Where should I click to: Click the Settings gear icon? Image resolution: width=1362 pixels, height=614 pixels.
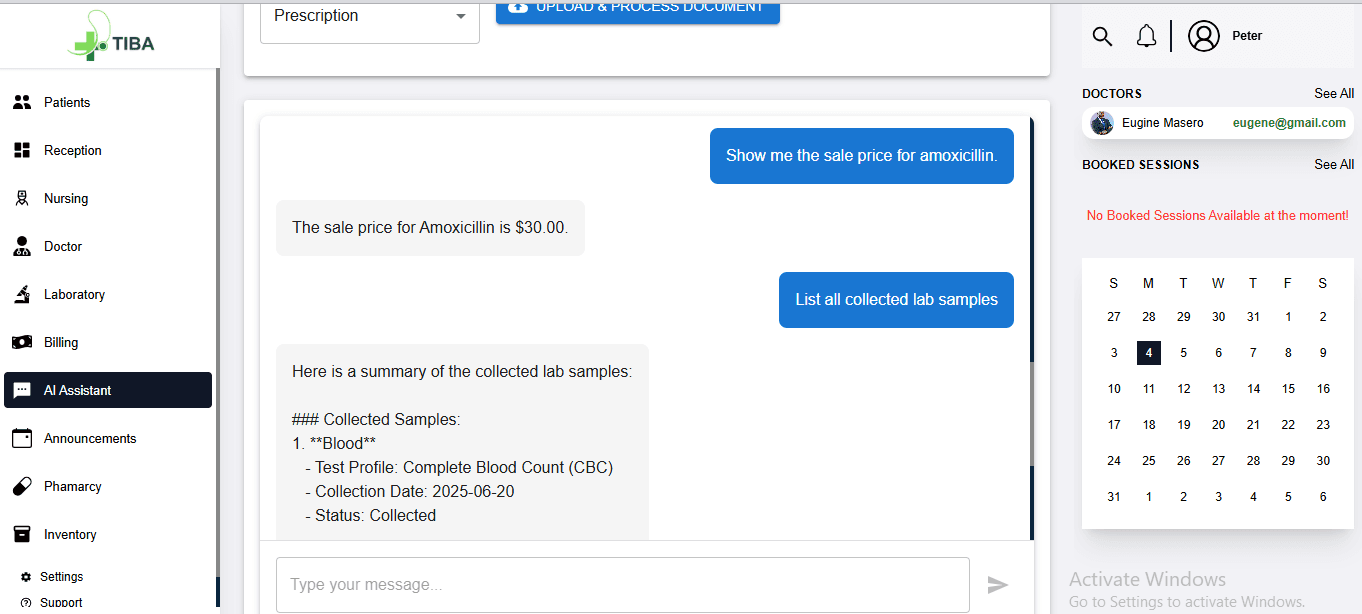click(26, 577)
